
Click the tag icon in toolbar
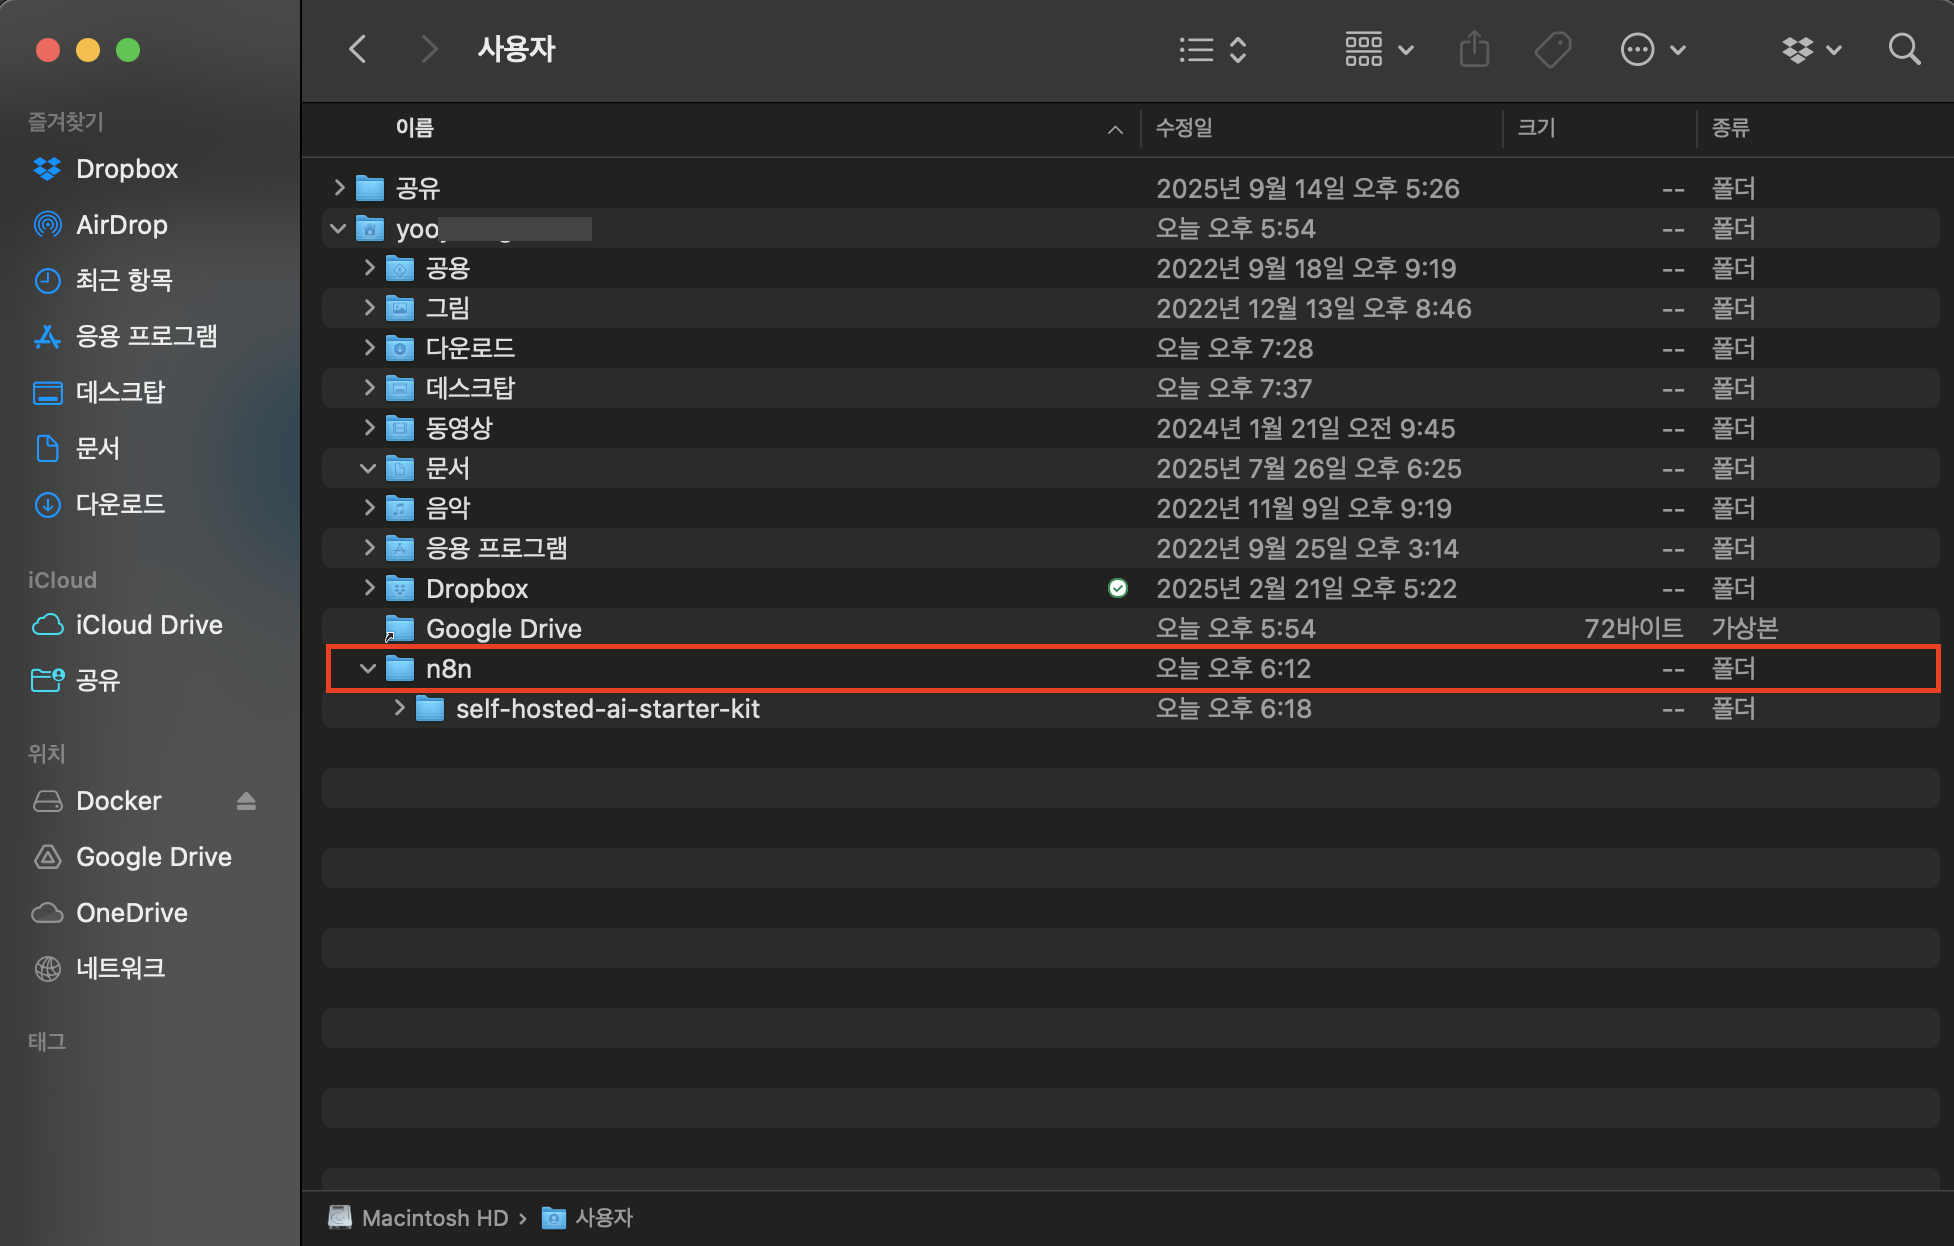pos(1553,49)
